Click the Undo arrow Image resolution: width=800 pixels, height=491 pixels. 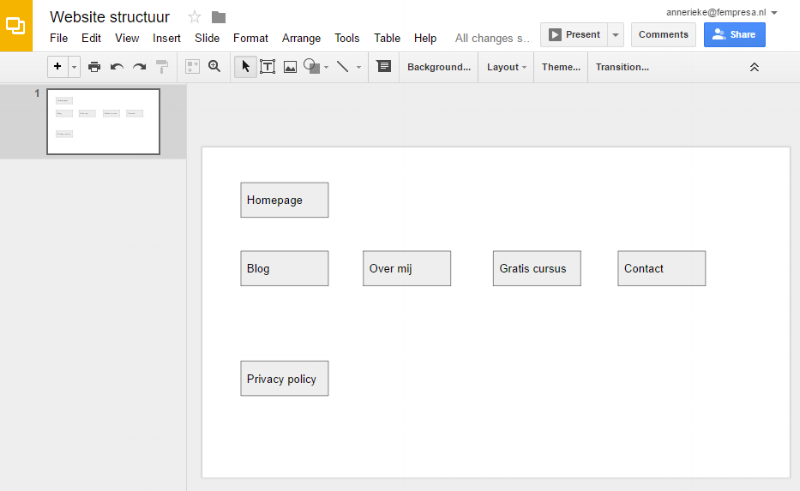(117, 67)
